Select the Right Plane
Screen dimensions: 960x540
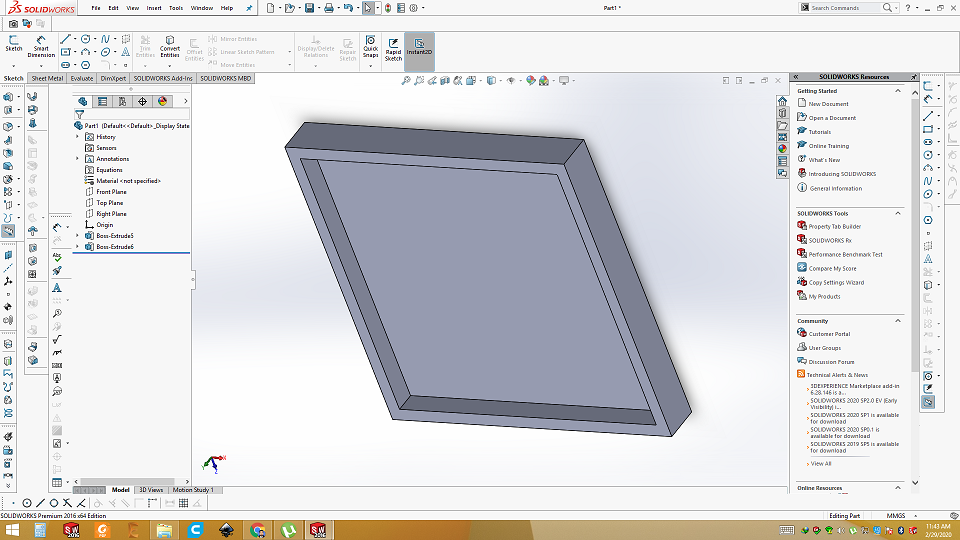click(106, 214)
